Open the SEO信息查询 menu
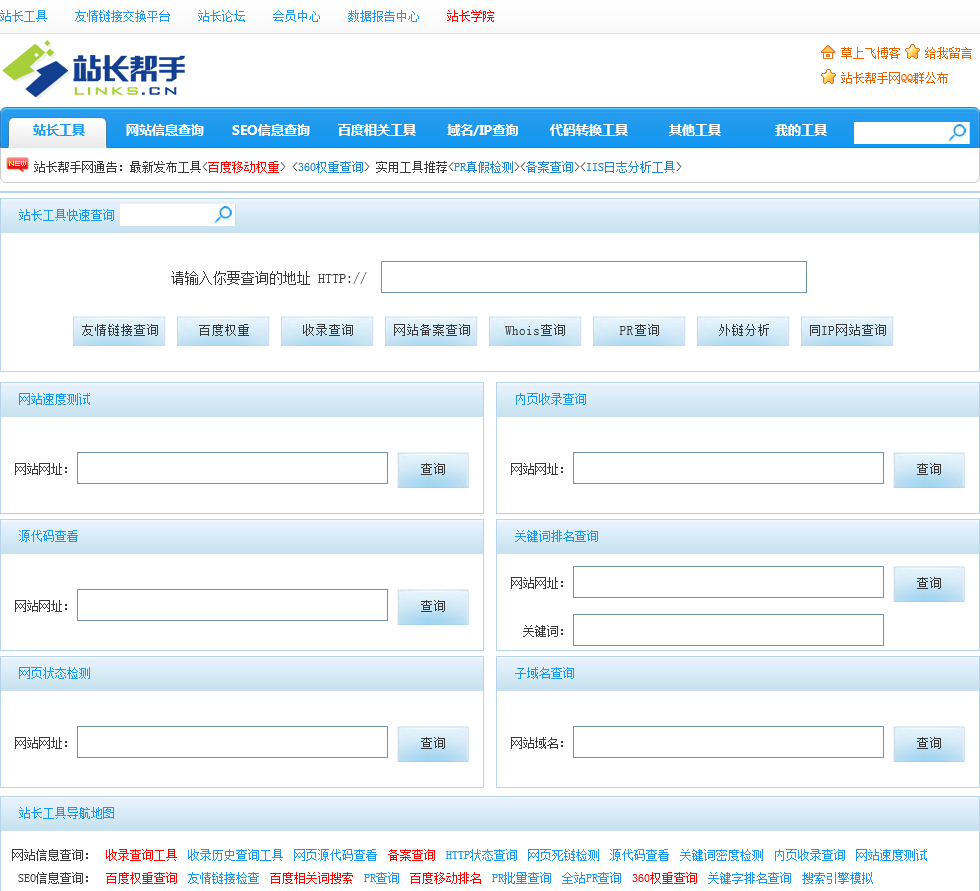This screenshot has width=980, height=891. [271, 130]
